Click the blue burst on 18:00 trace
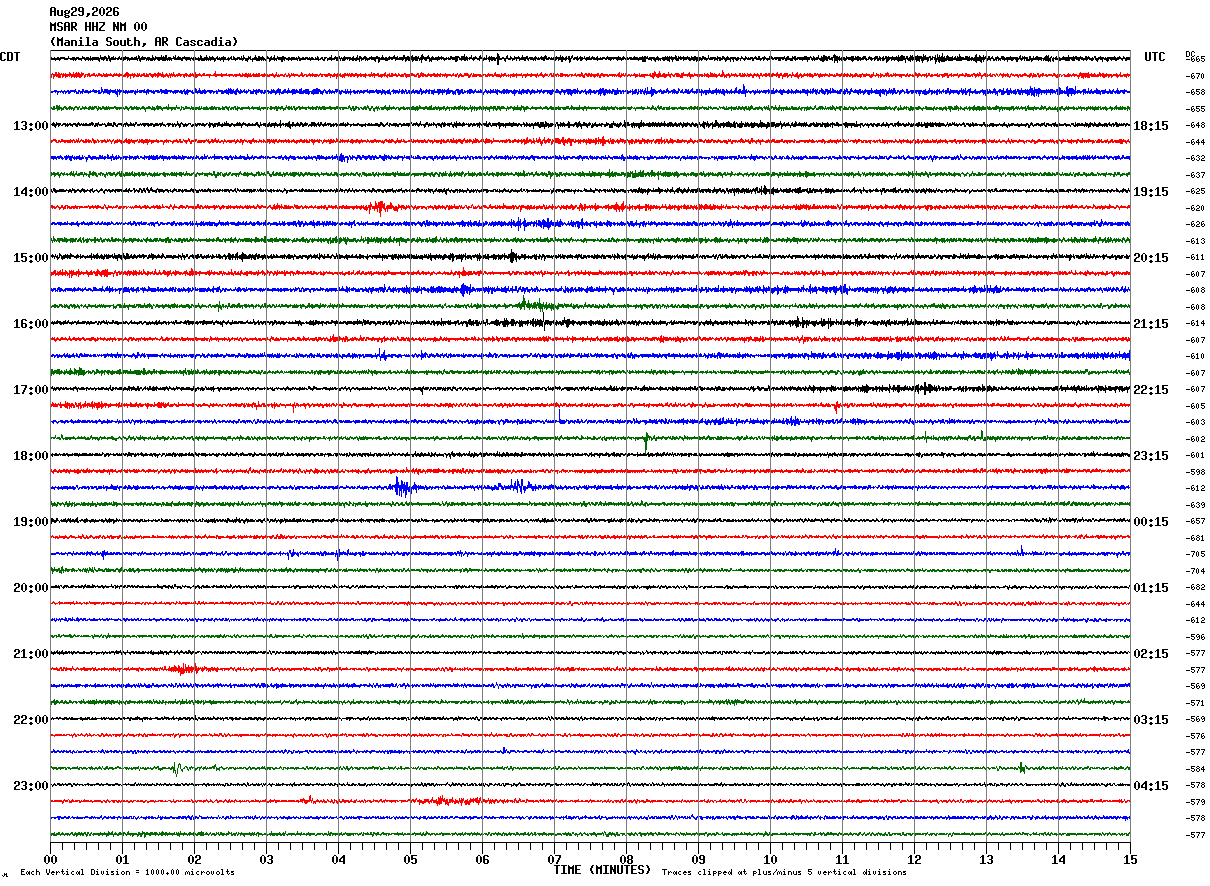 (x=404, y=488)
